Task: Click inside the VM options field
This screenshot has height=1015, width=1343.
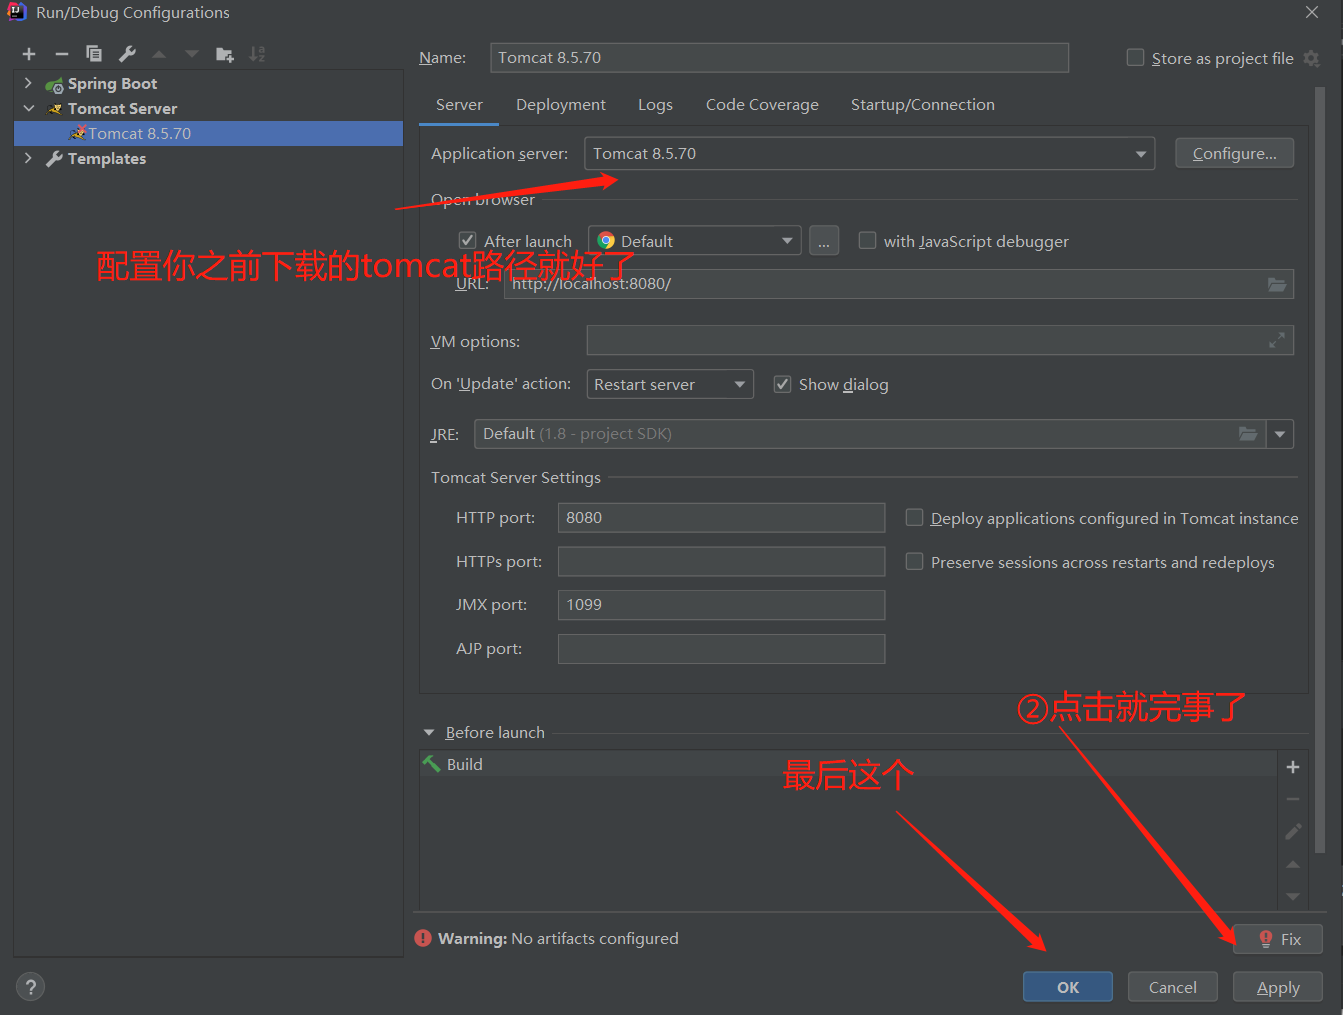Action: (900, 340)
